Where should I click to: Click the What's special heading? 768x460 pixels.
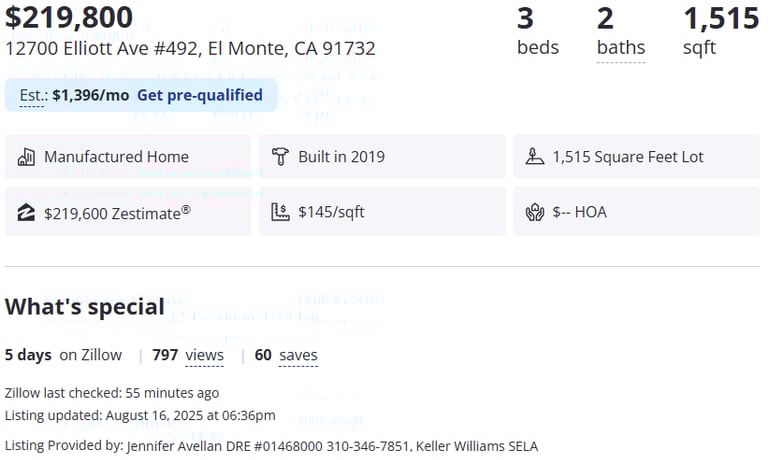pyautogui.click(x=85, y=307)
